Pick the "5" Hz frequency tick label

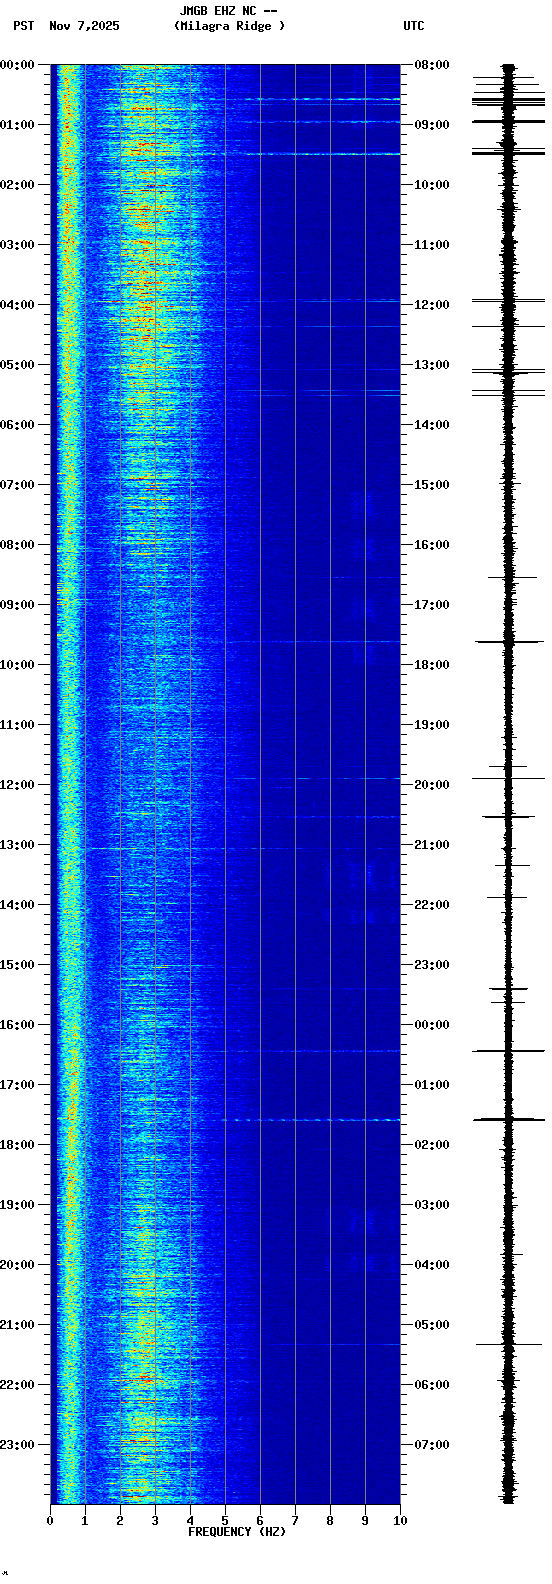pos(225,1521)
